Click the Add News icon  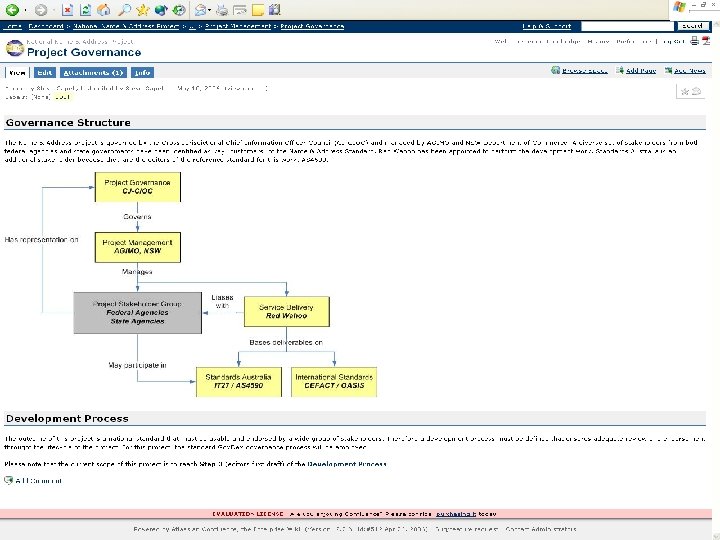(x=669, y=70)
